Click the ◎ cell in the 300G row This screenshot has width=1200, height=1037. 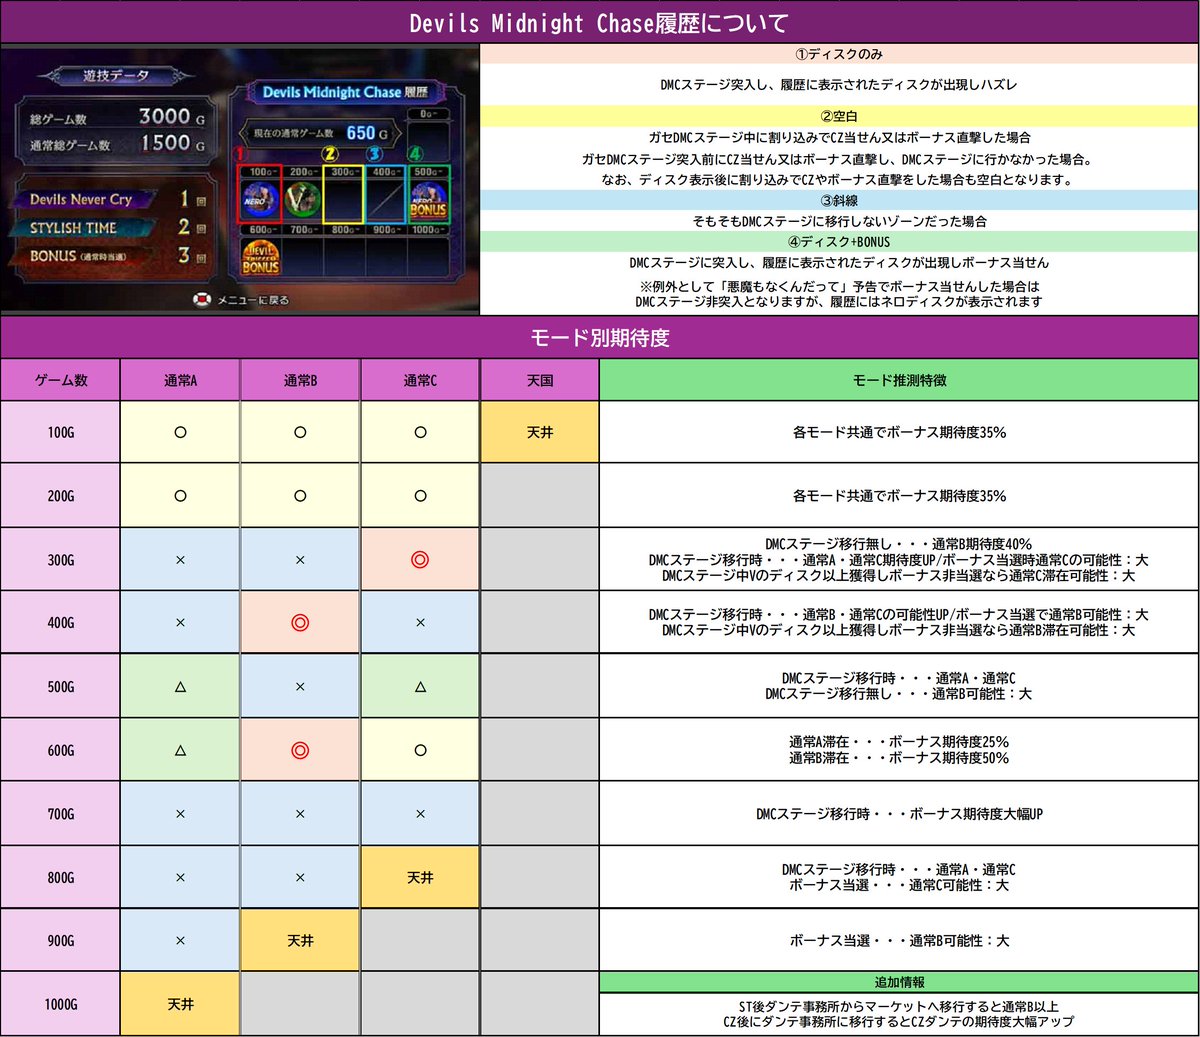[420, 560]
